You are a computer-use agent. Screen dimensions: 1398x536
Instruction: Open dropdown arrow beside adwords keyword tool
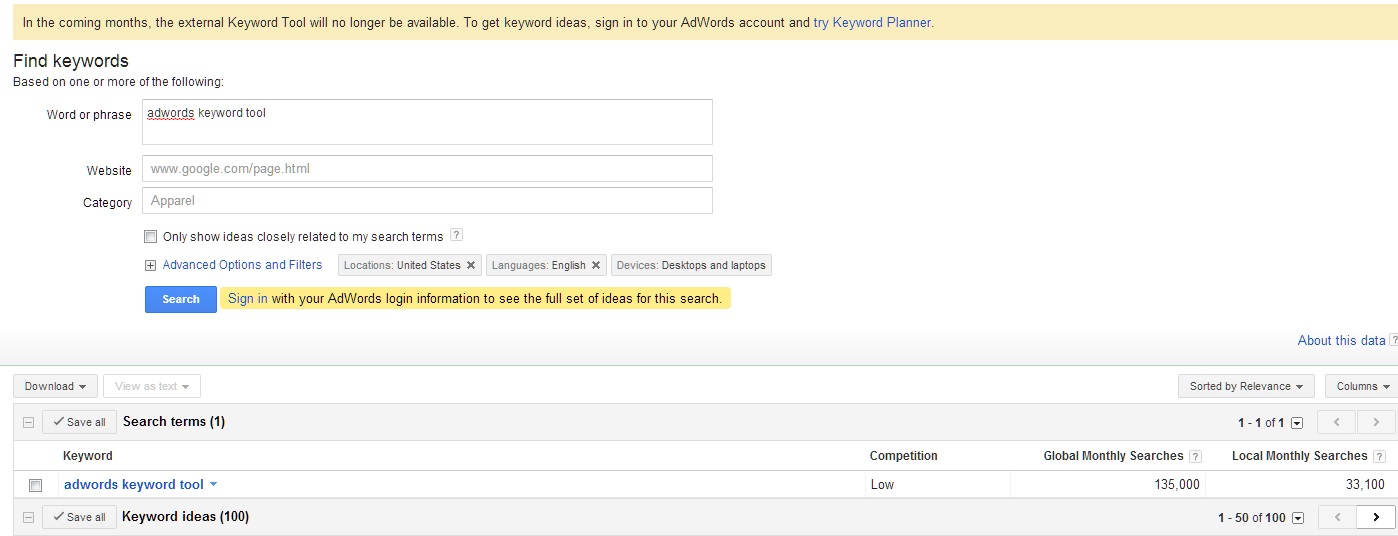(213, 485)
